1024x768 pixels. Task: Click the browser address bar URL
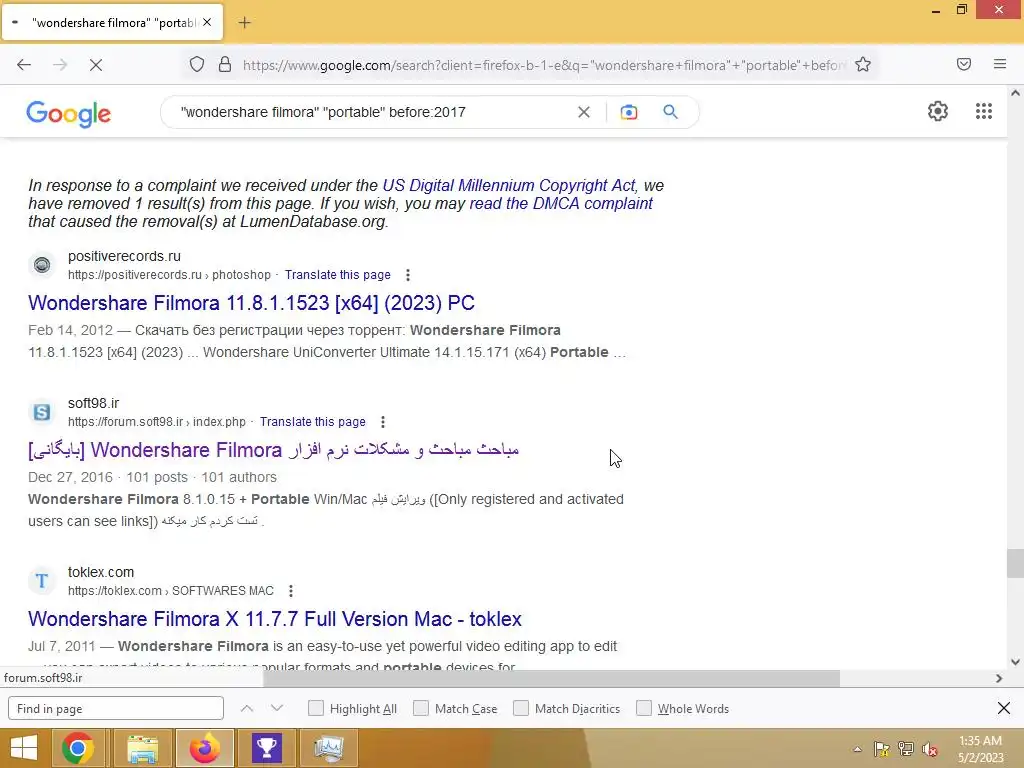click(543, 65)
